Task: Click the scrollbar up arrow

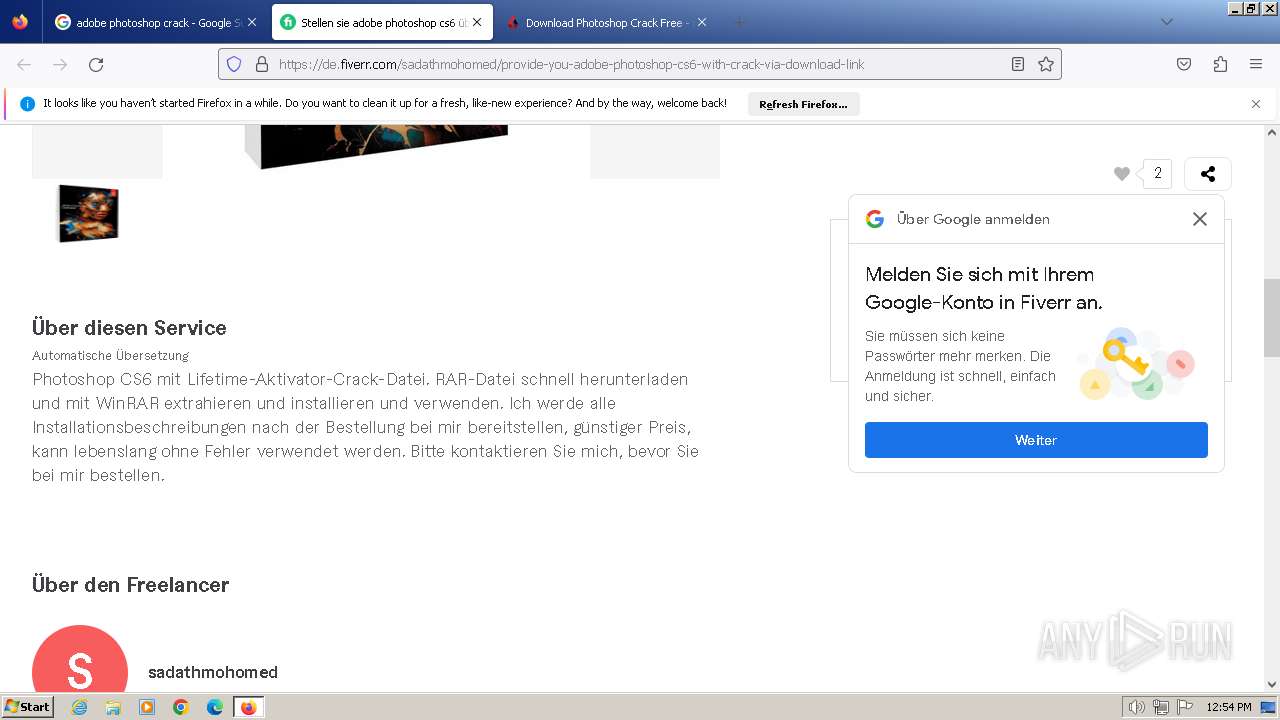Action: coord(1272,132)
